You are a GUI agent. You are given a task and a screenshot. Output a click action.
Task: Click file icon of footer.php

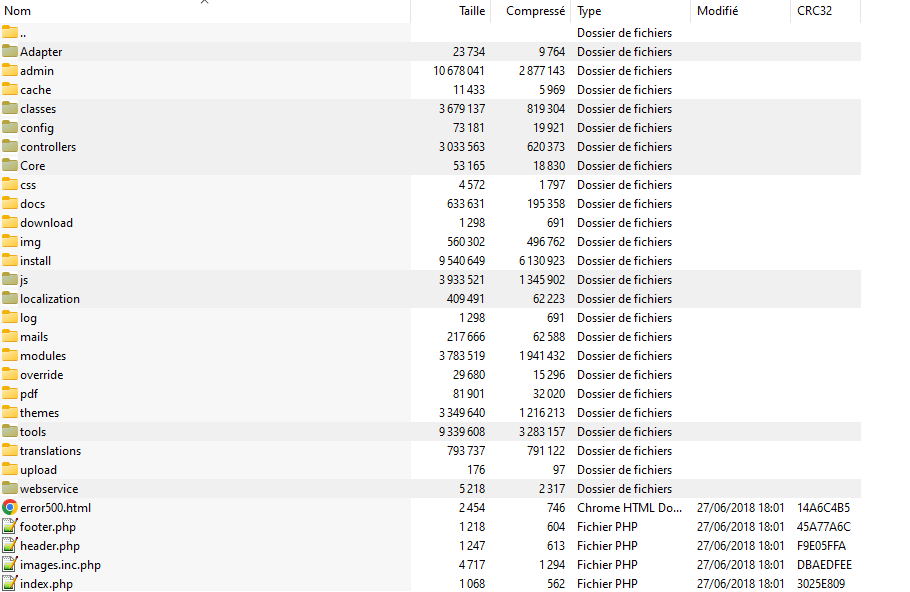(x=10, y=526)
